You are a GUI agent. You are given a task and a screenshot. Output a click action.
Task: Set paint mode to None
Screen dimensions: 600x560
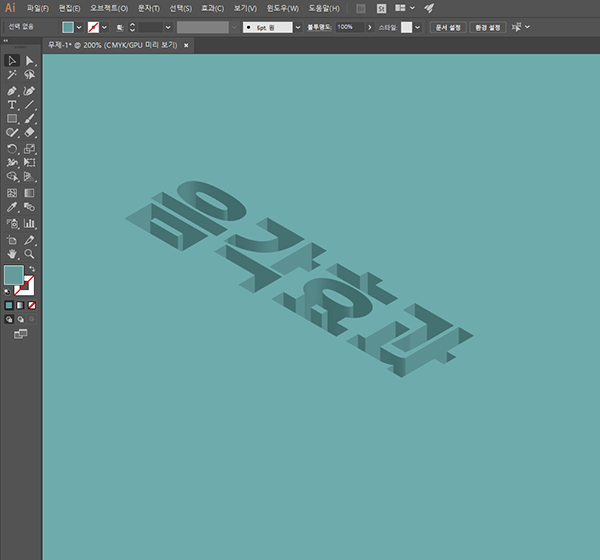point(32,305)
